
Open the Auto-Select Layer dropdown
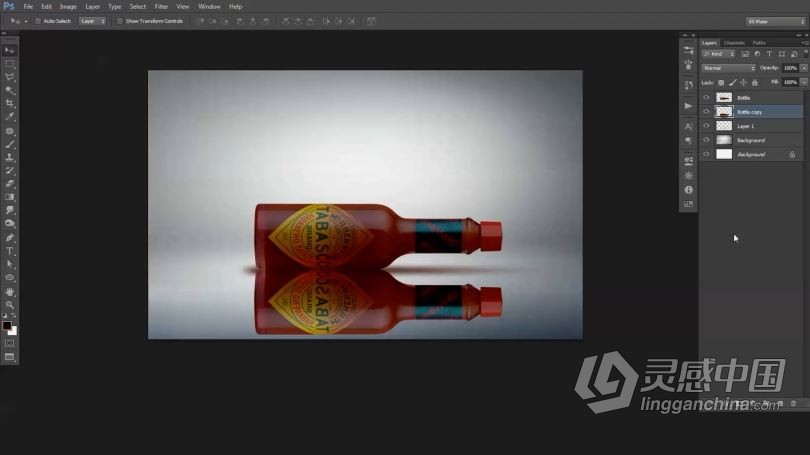pos(92,21)
